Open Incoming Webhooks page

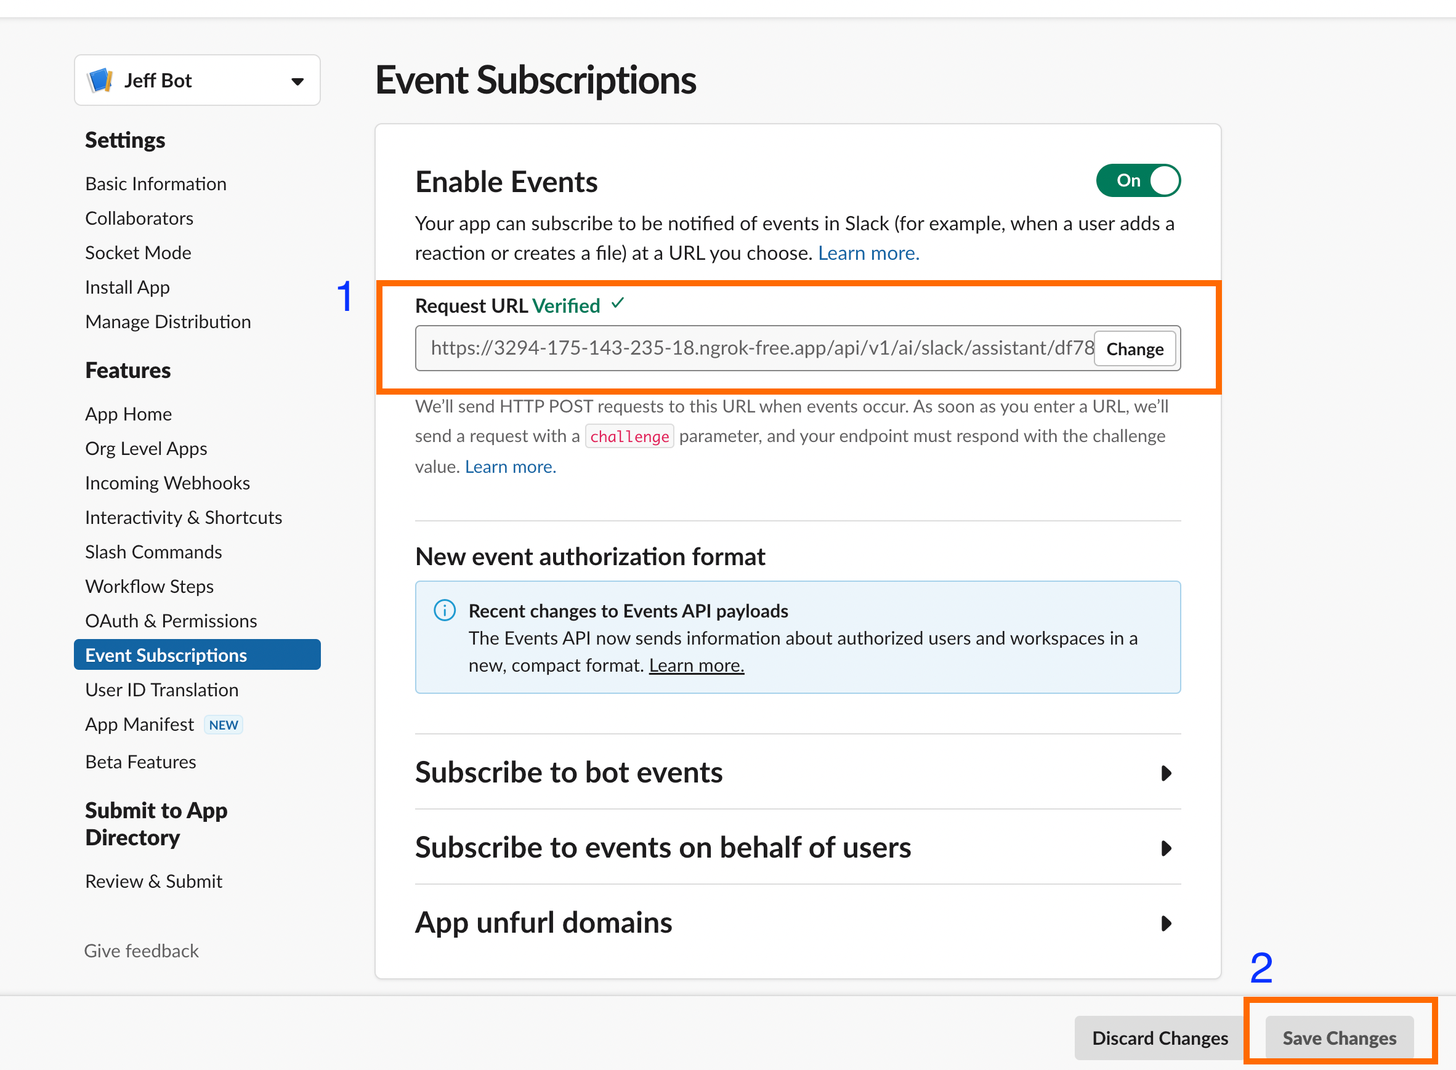pos(167,483)
